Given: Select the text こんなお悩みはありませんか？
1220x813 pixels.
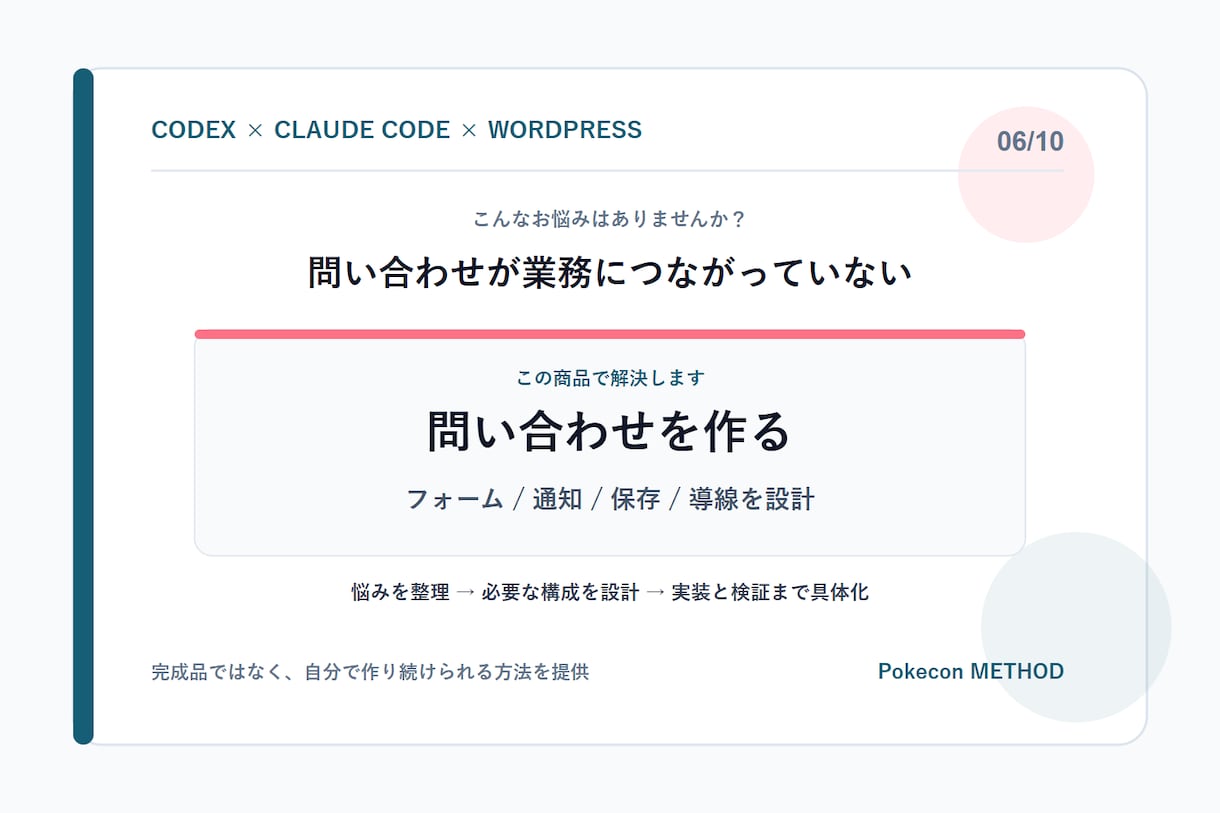Looking at the screenshot, I should 610,218.
